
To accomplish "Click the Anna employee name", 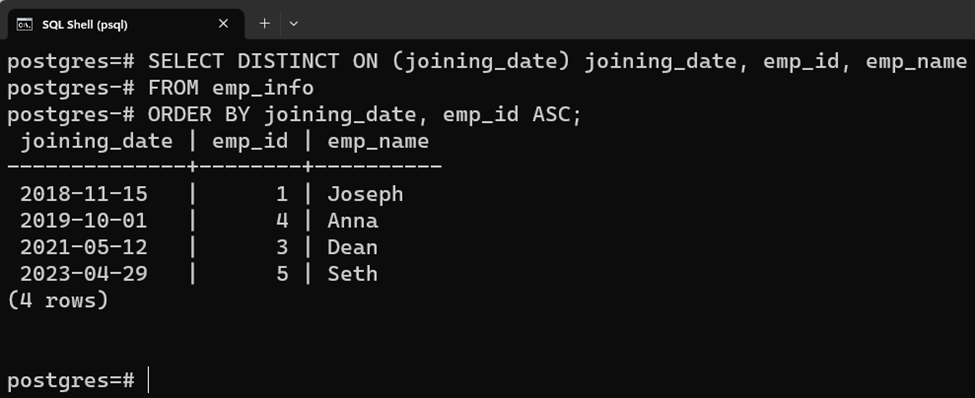I will pyautogui.click(x=353, y=221).
